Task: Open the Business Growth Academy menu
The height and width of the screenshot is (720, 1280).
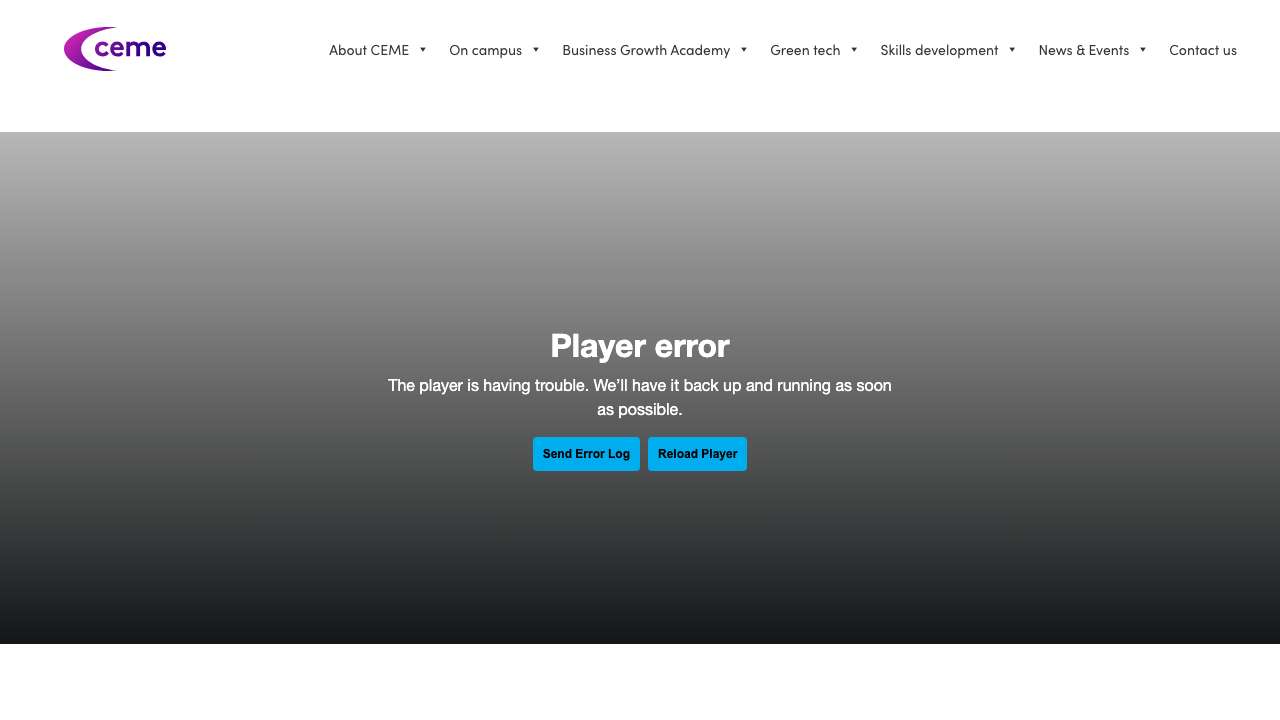Action: coord(645,50)
